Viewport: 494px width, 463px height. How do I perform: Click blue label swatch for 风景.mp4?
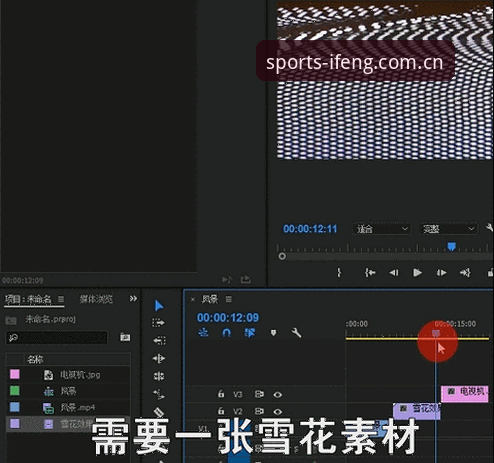15,407
